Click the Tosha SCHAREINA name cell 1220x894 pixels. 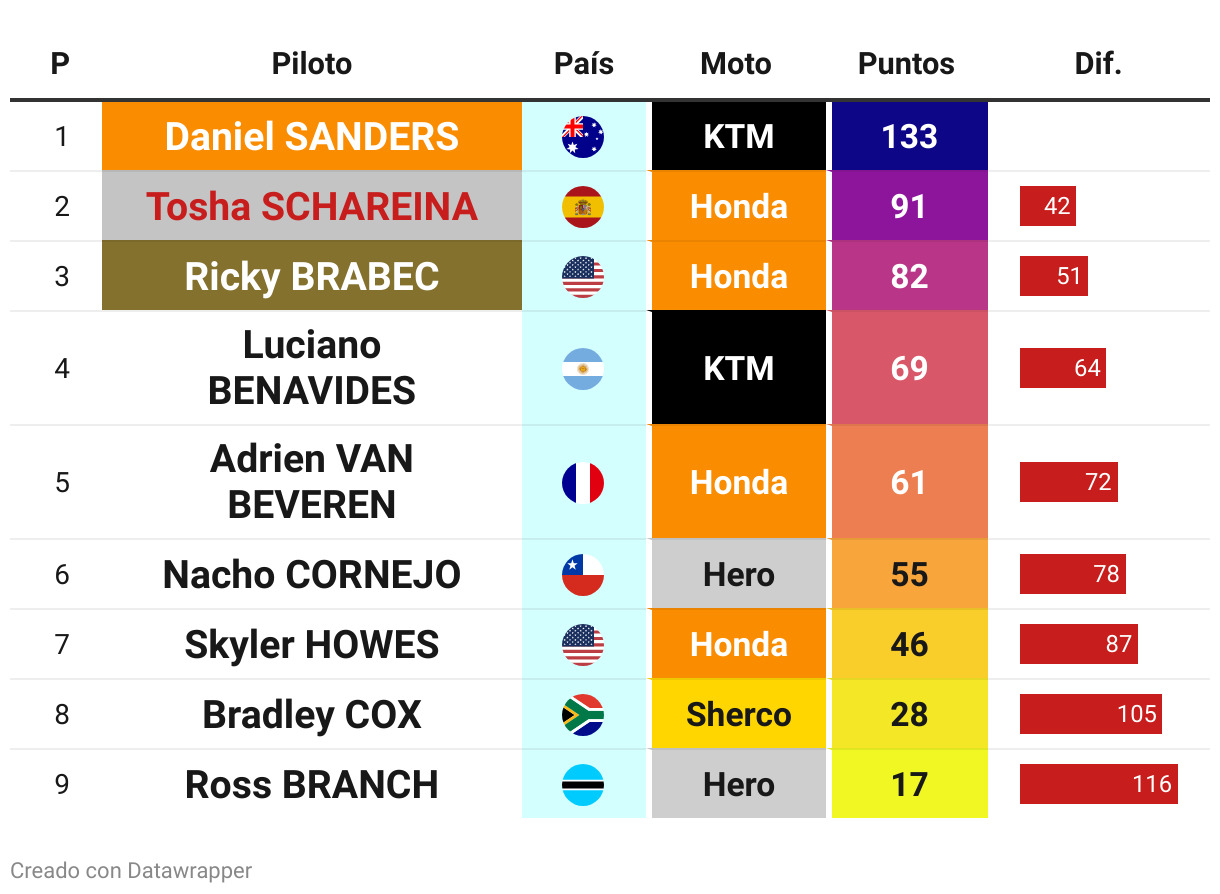click(x=312, y=206)
